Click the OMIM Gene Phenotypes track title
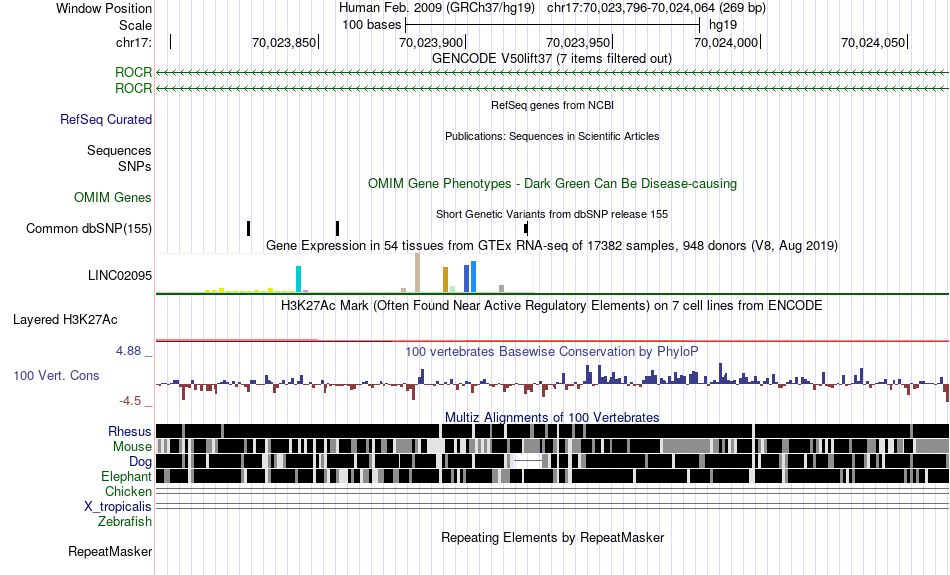Screen dimensions: 950x575 (553, 184)
